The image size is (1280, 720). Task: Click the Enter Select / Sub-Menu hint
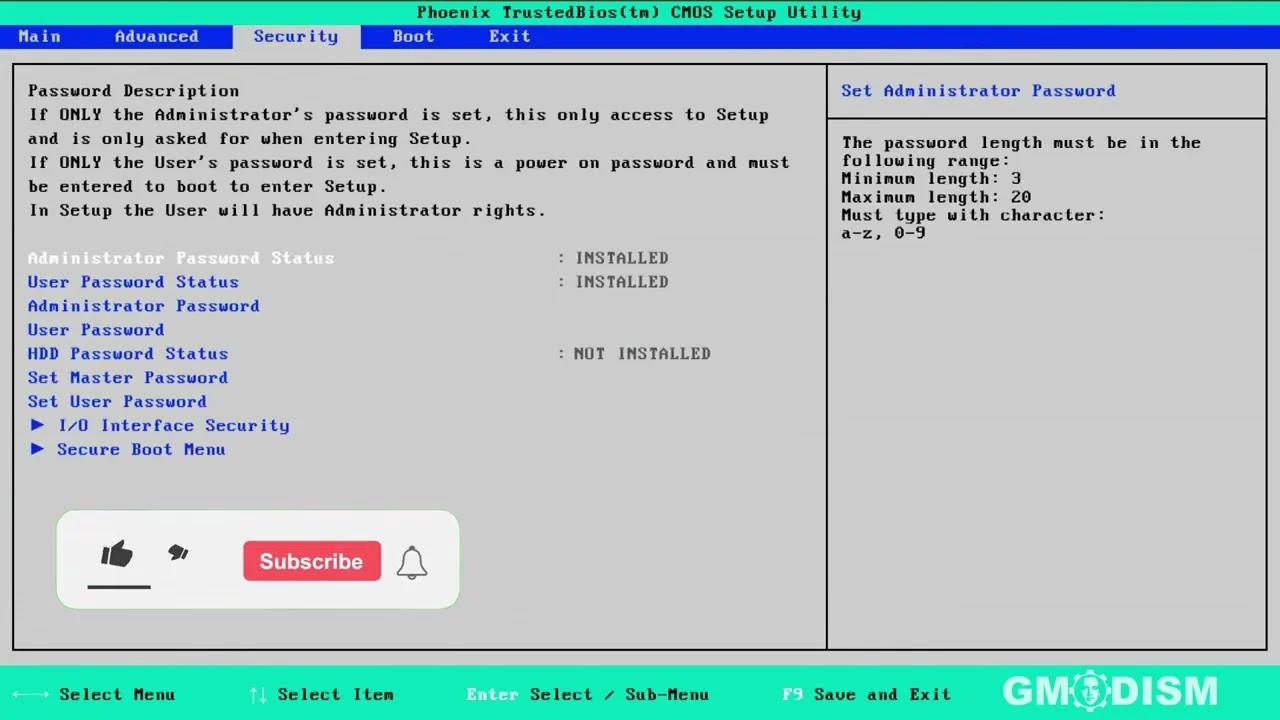(x=588, y=694)
